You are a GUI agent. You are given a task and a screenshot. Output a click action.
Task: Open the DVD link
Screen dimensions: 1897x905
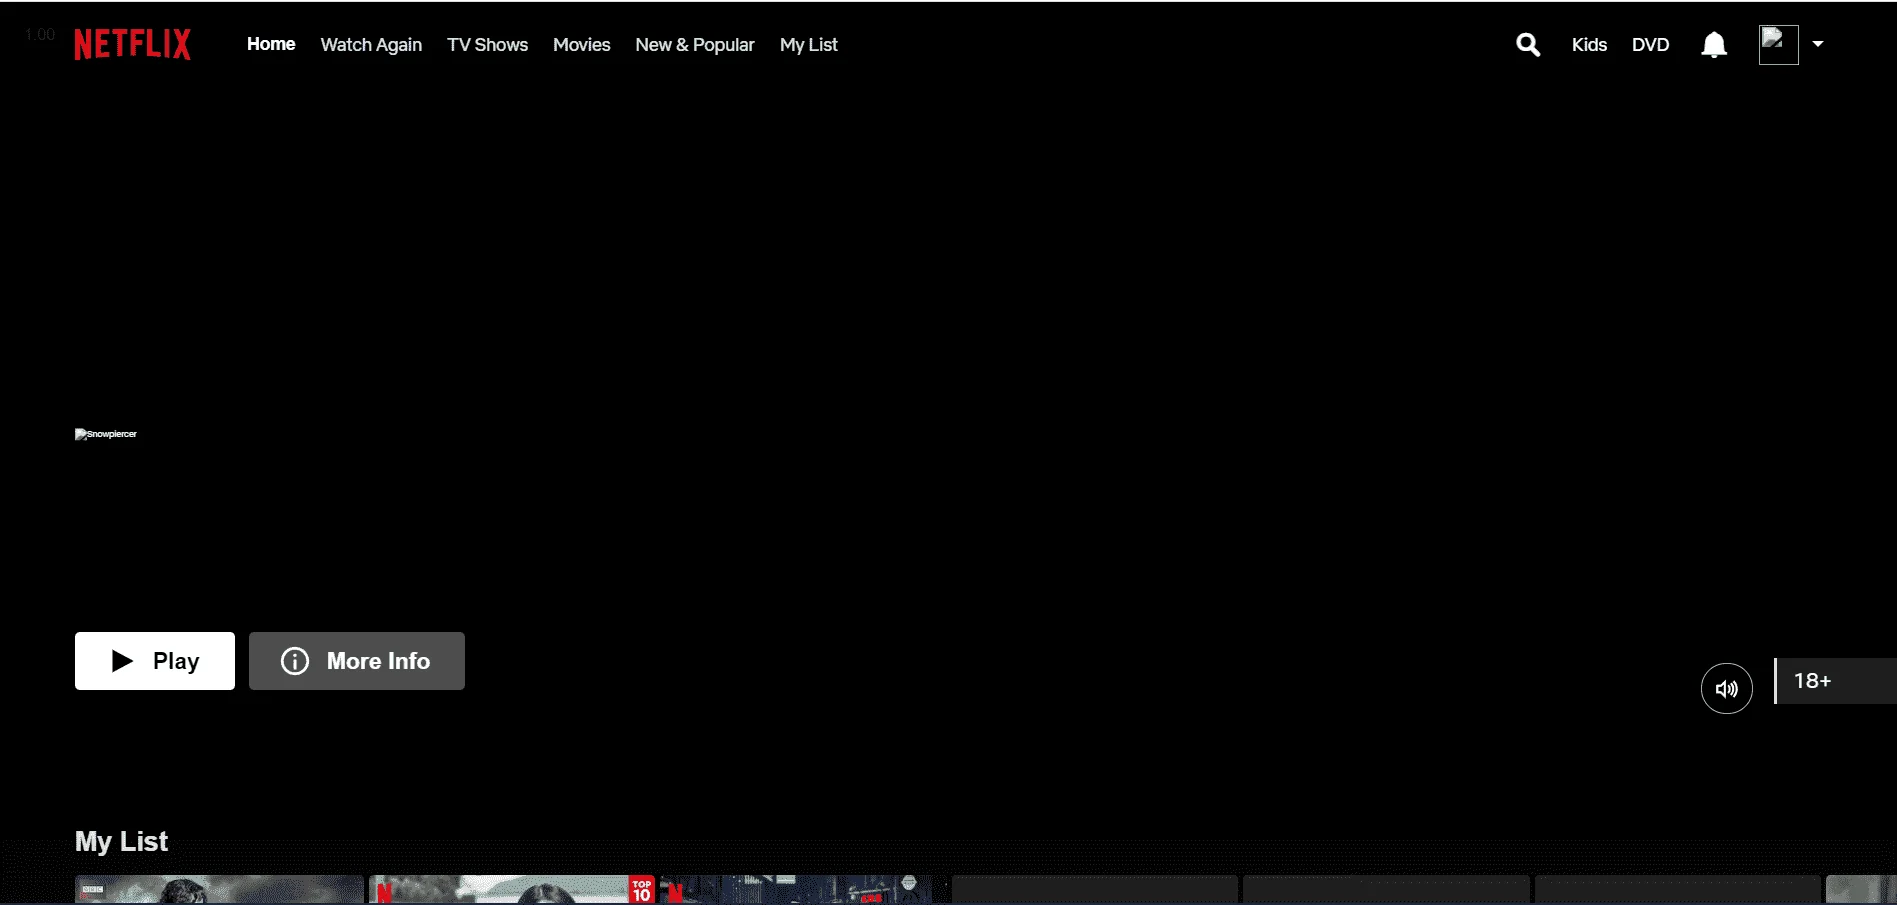[1650, 45]
